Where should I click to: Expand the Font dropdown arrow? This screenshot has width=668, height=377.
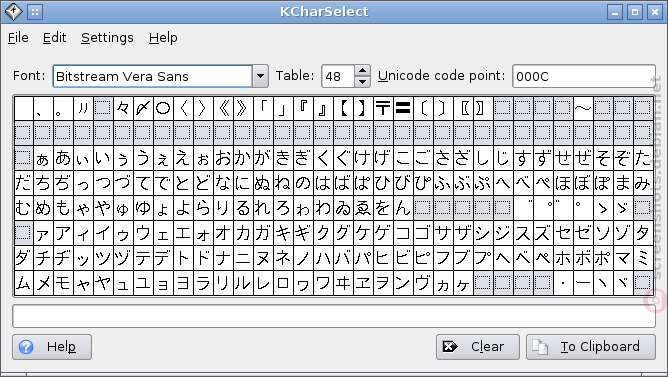[x=260, y=76]
